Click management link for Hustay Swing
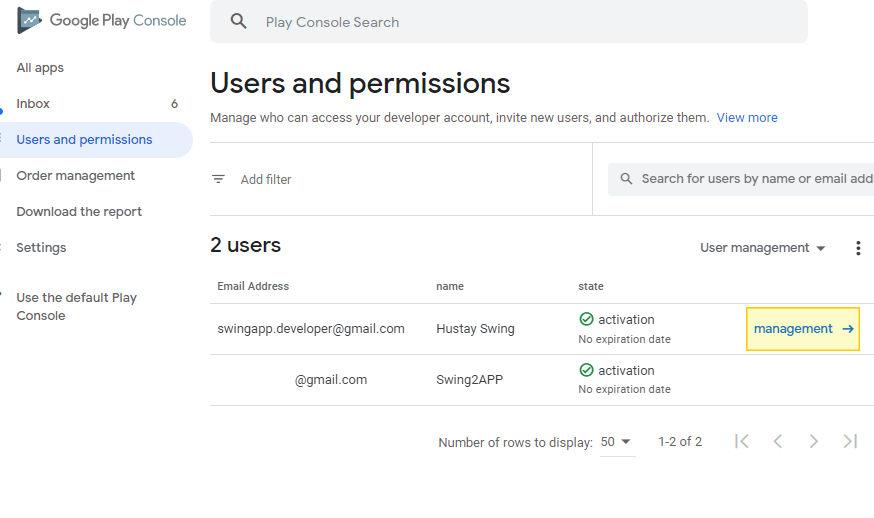The width and height of the screenshot is (874, 518). tap(802, 329)
